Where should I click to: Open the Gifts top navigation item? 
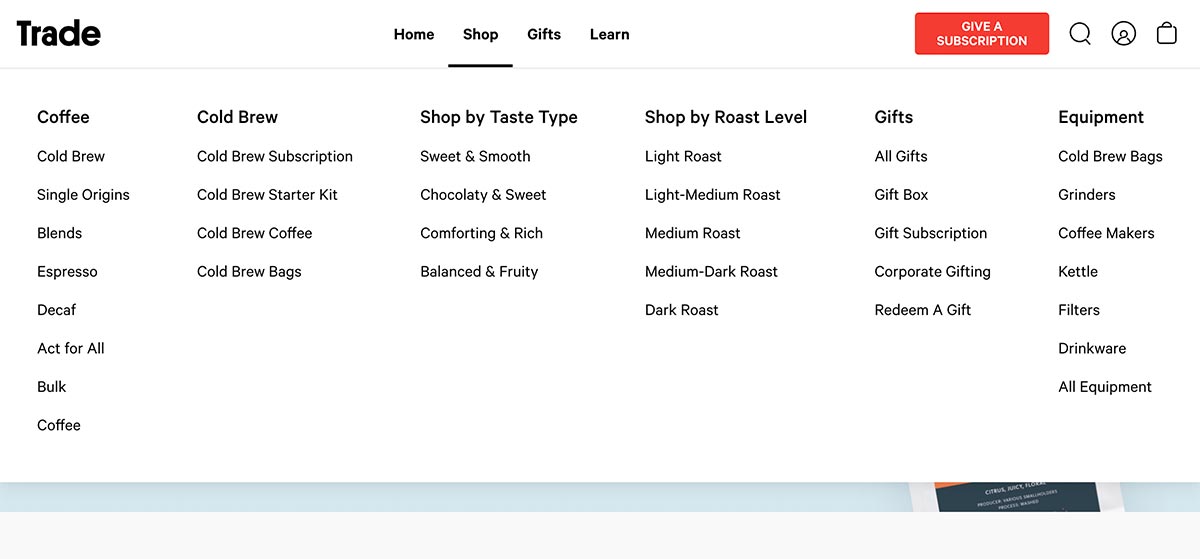point(544,34)
